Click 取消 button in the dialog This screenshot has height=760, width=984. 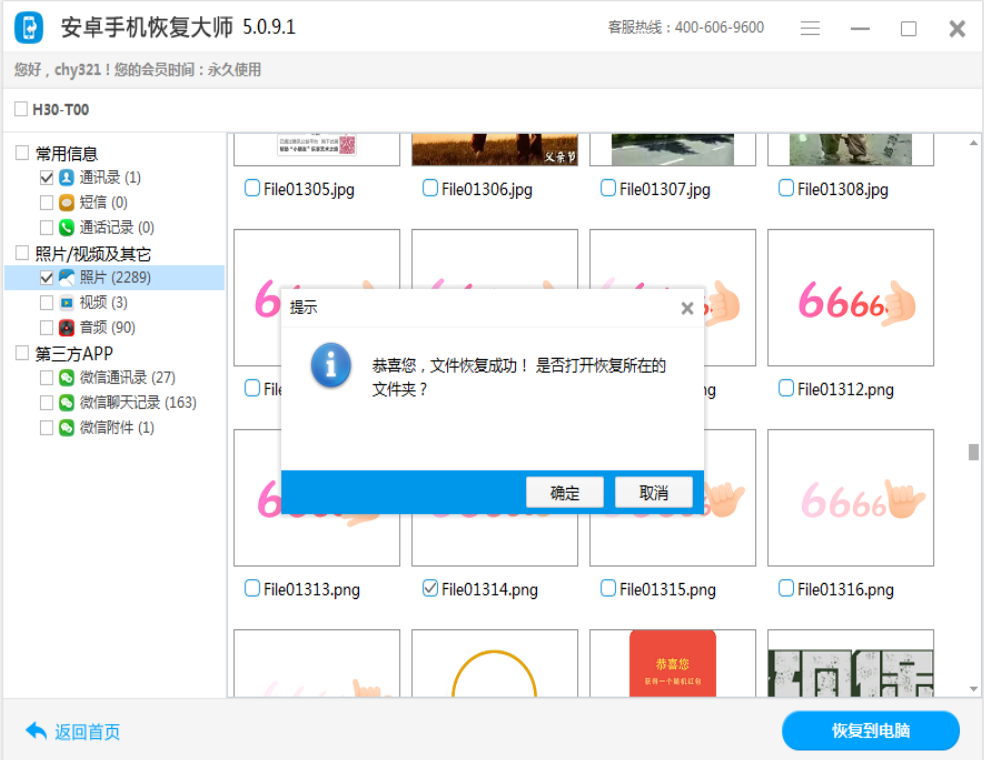tap(653, 492)
